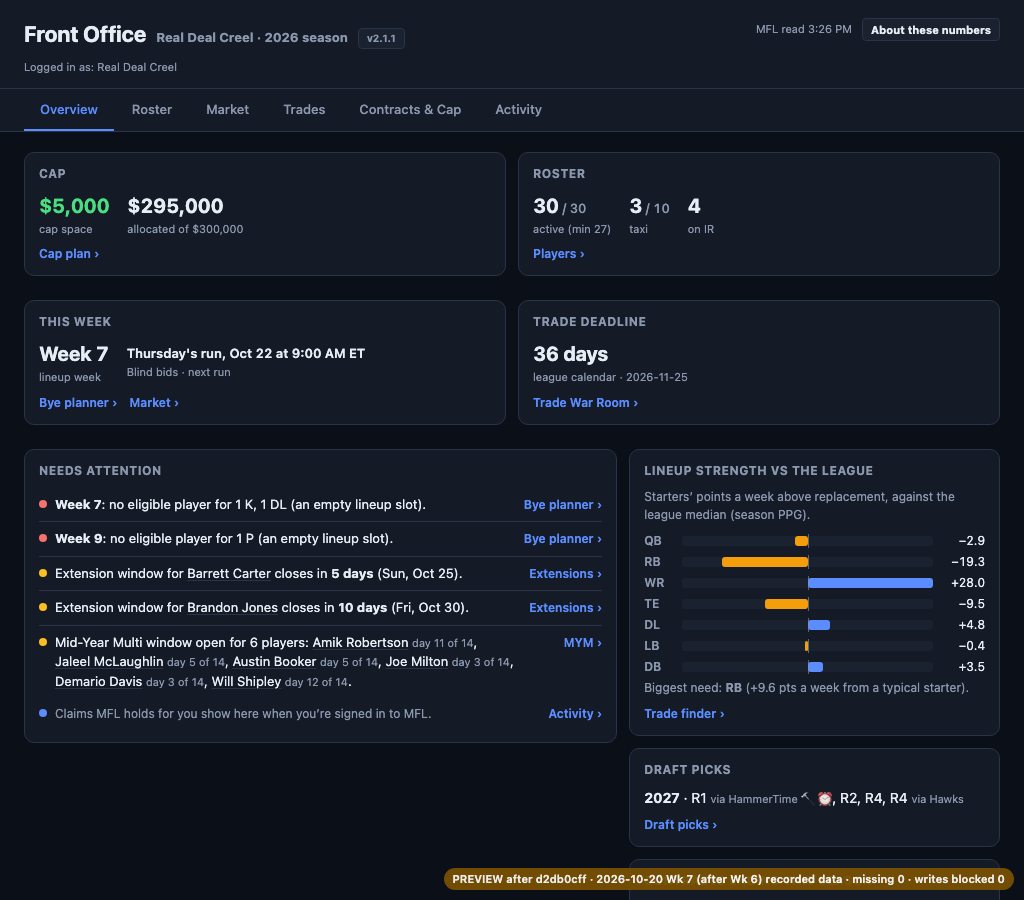Click the Joe Milton player link

tap(417, 662)
